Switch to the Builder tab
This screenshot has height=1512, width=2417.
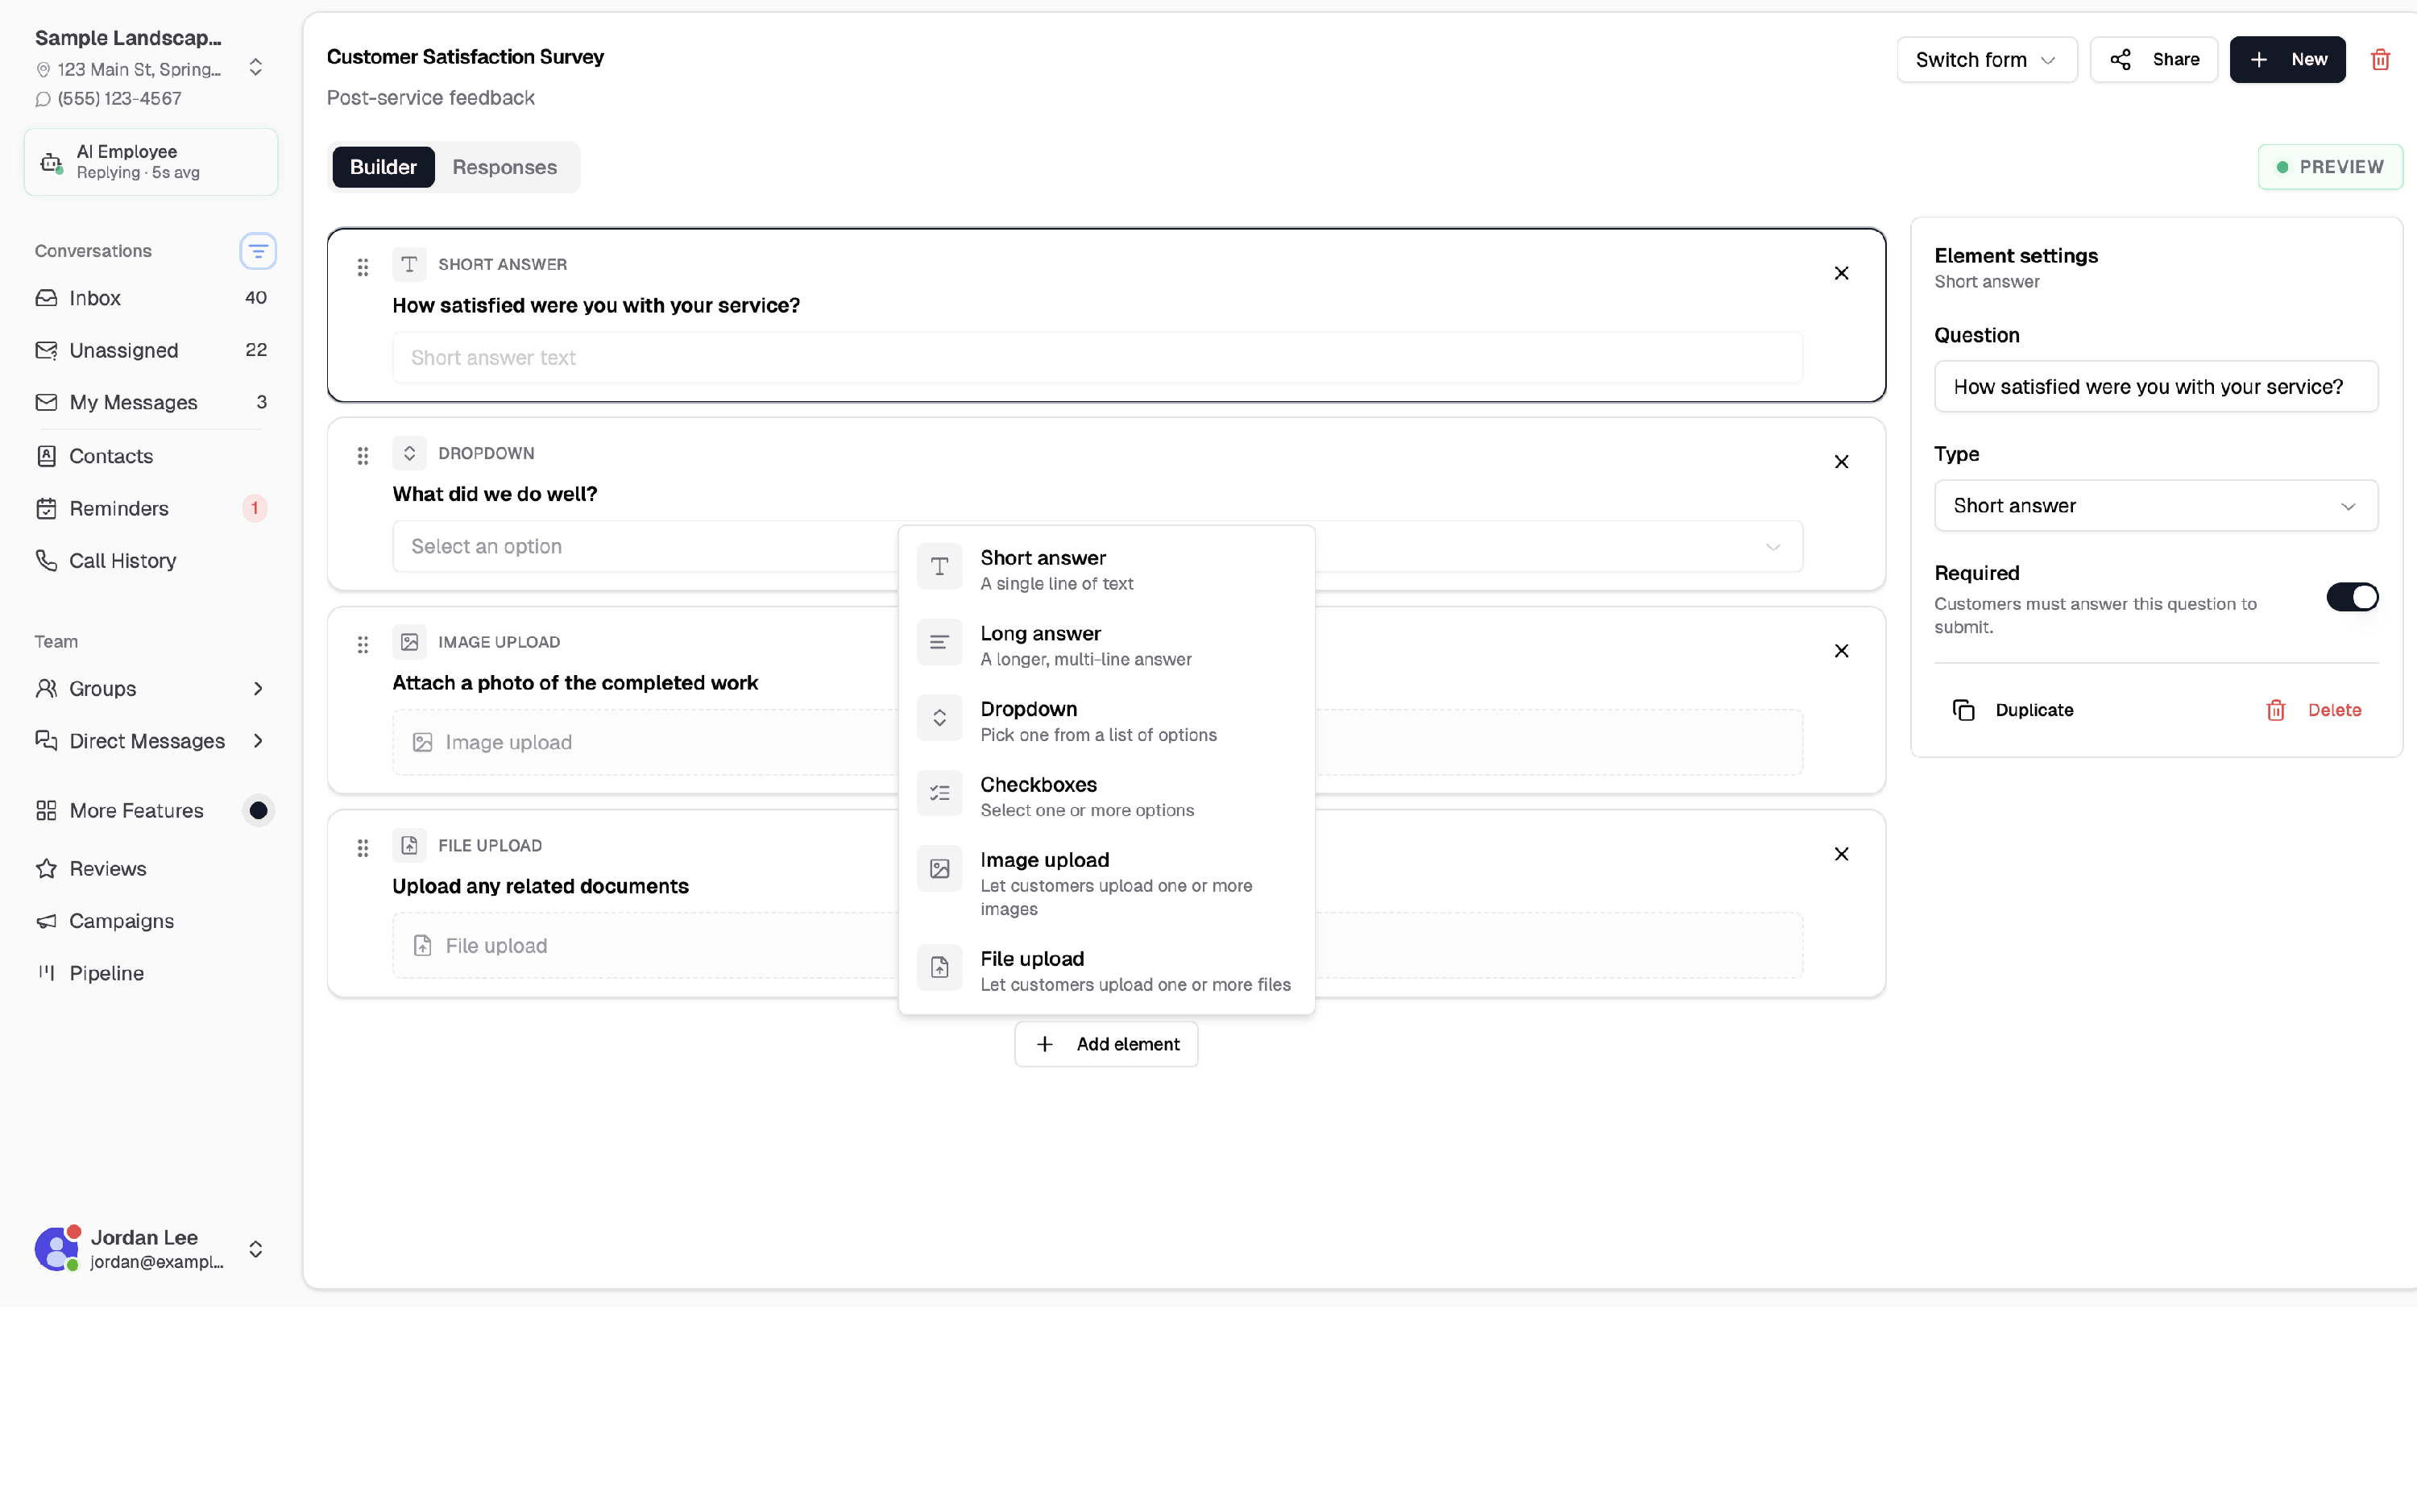coord(383,167)
